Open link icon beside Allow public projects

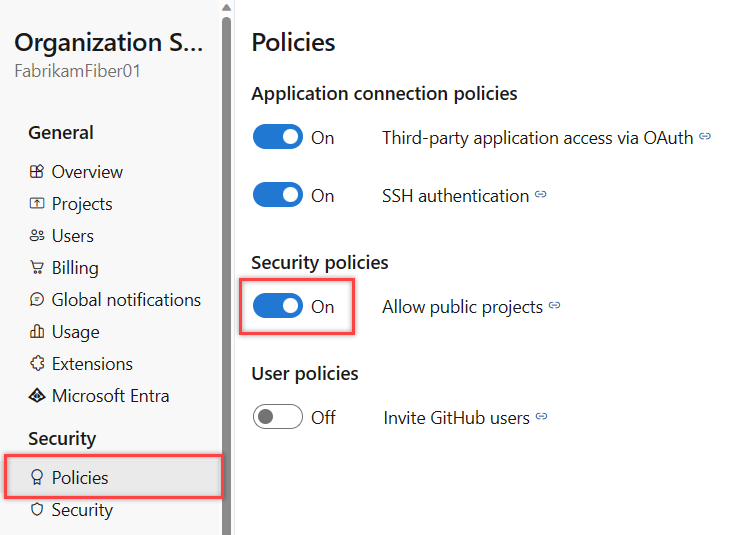click(555, 307)
